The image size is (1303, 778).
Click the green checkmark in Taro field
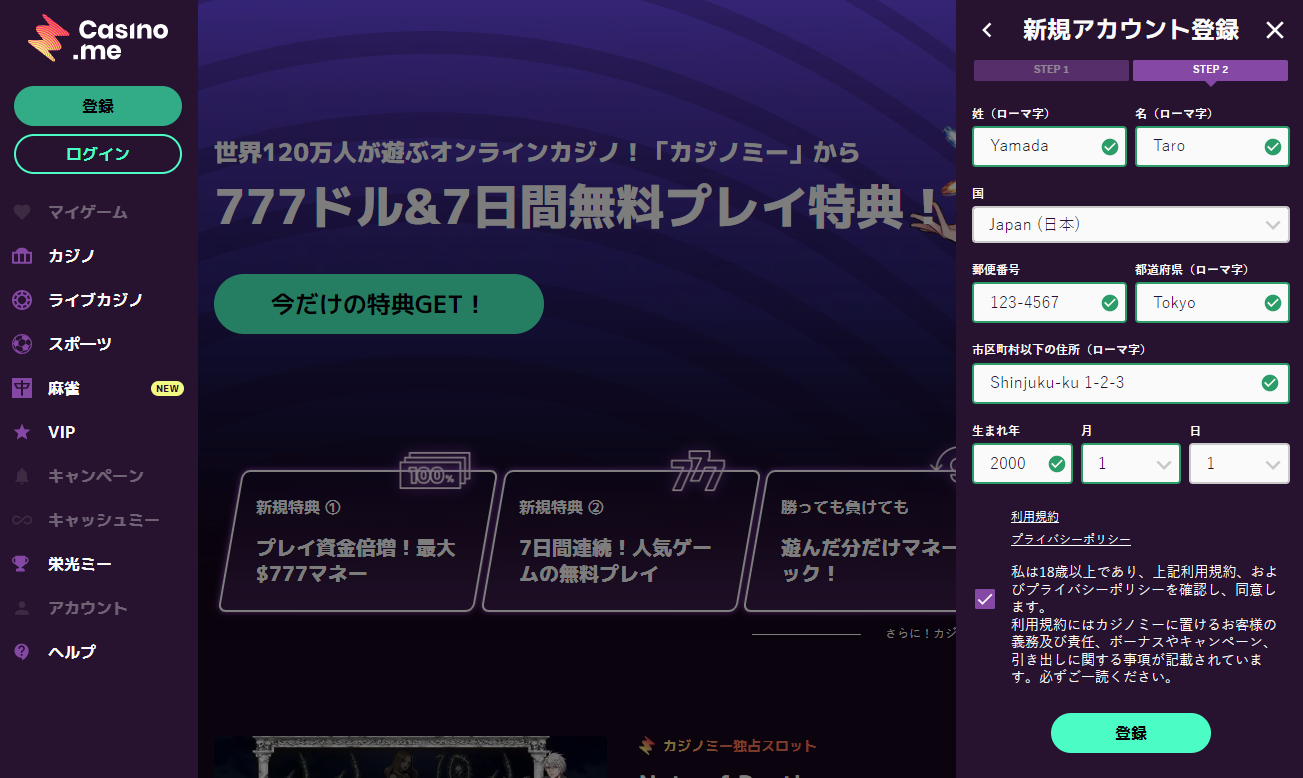[1272, 147]
